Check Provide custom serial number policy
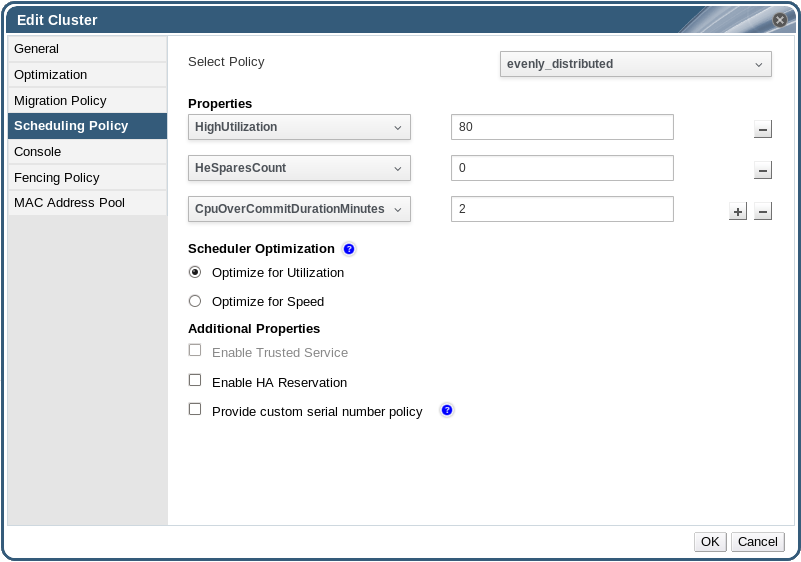The image size is (801, 562). (x=195, y=410)
